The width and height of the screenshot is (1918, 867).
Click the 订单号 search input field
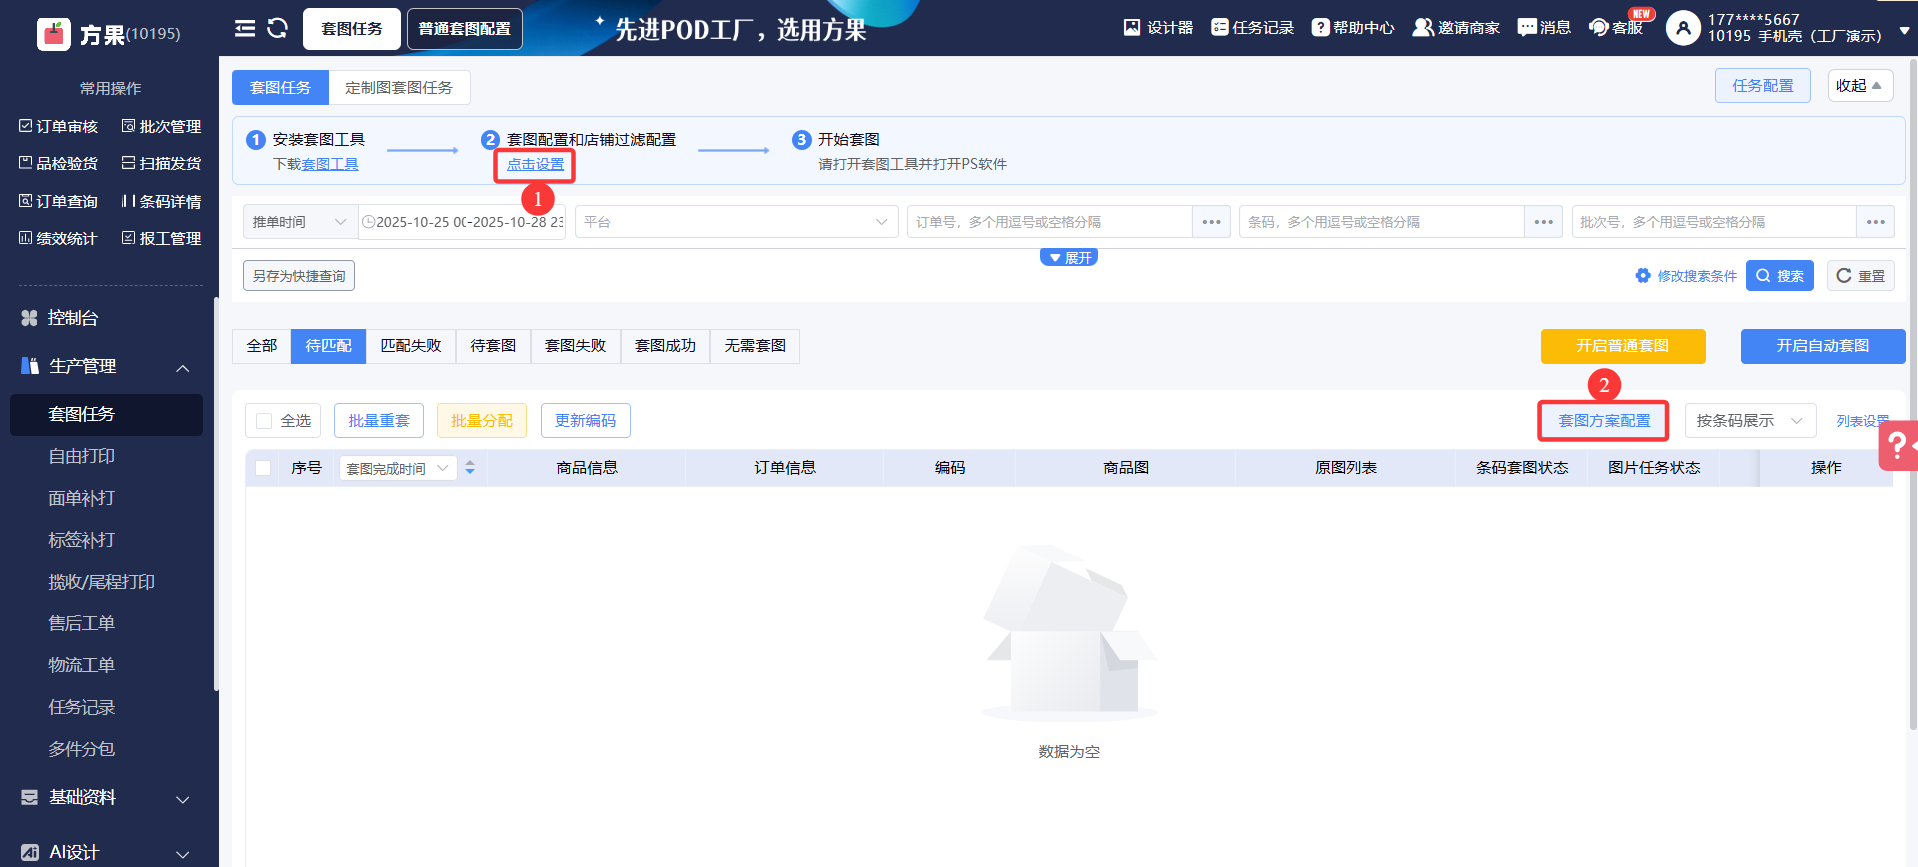pos(1048,222)
